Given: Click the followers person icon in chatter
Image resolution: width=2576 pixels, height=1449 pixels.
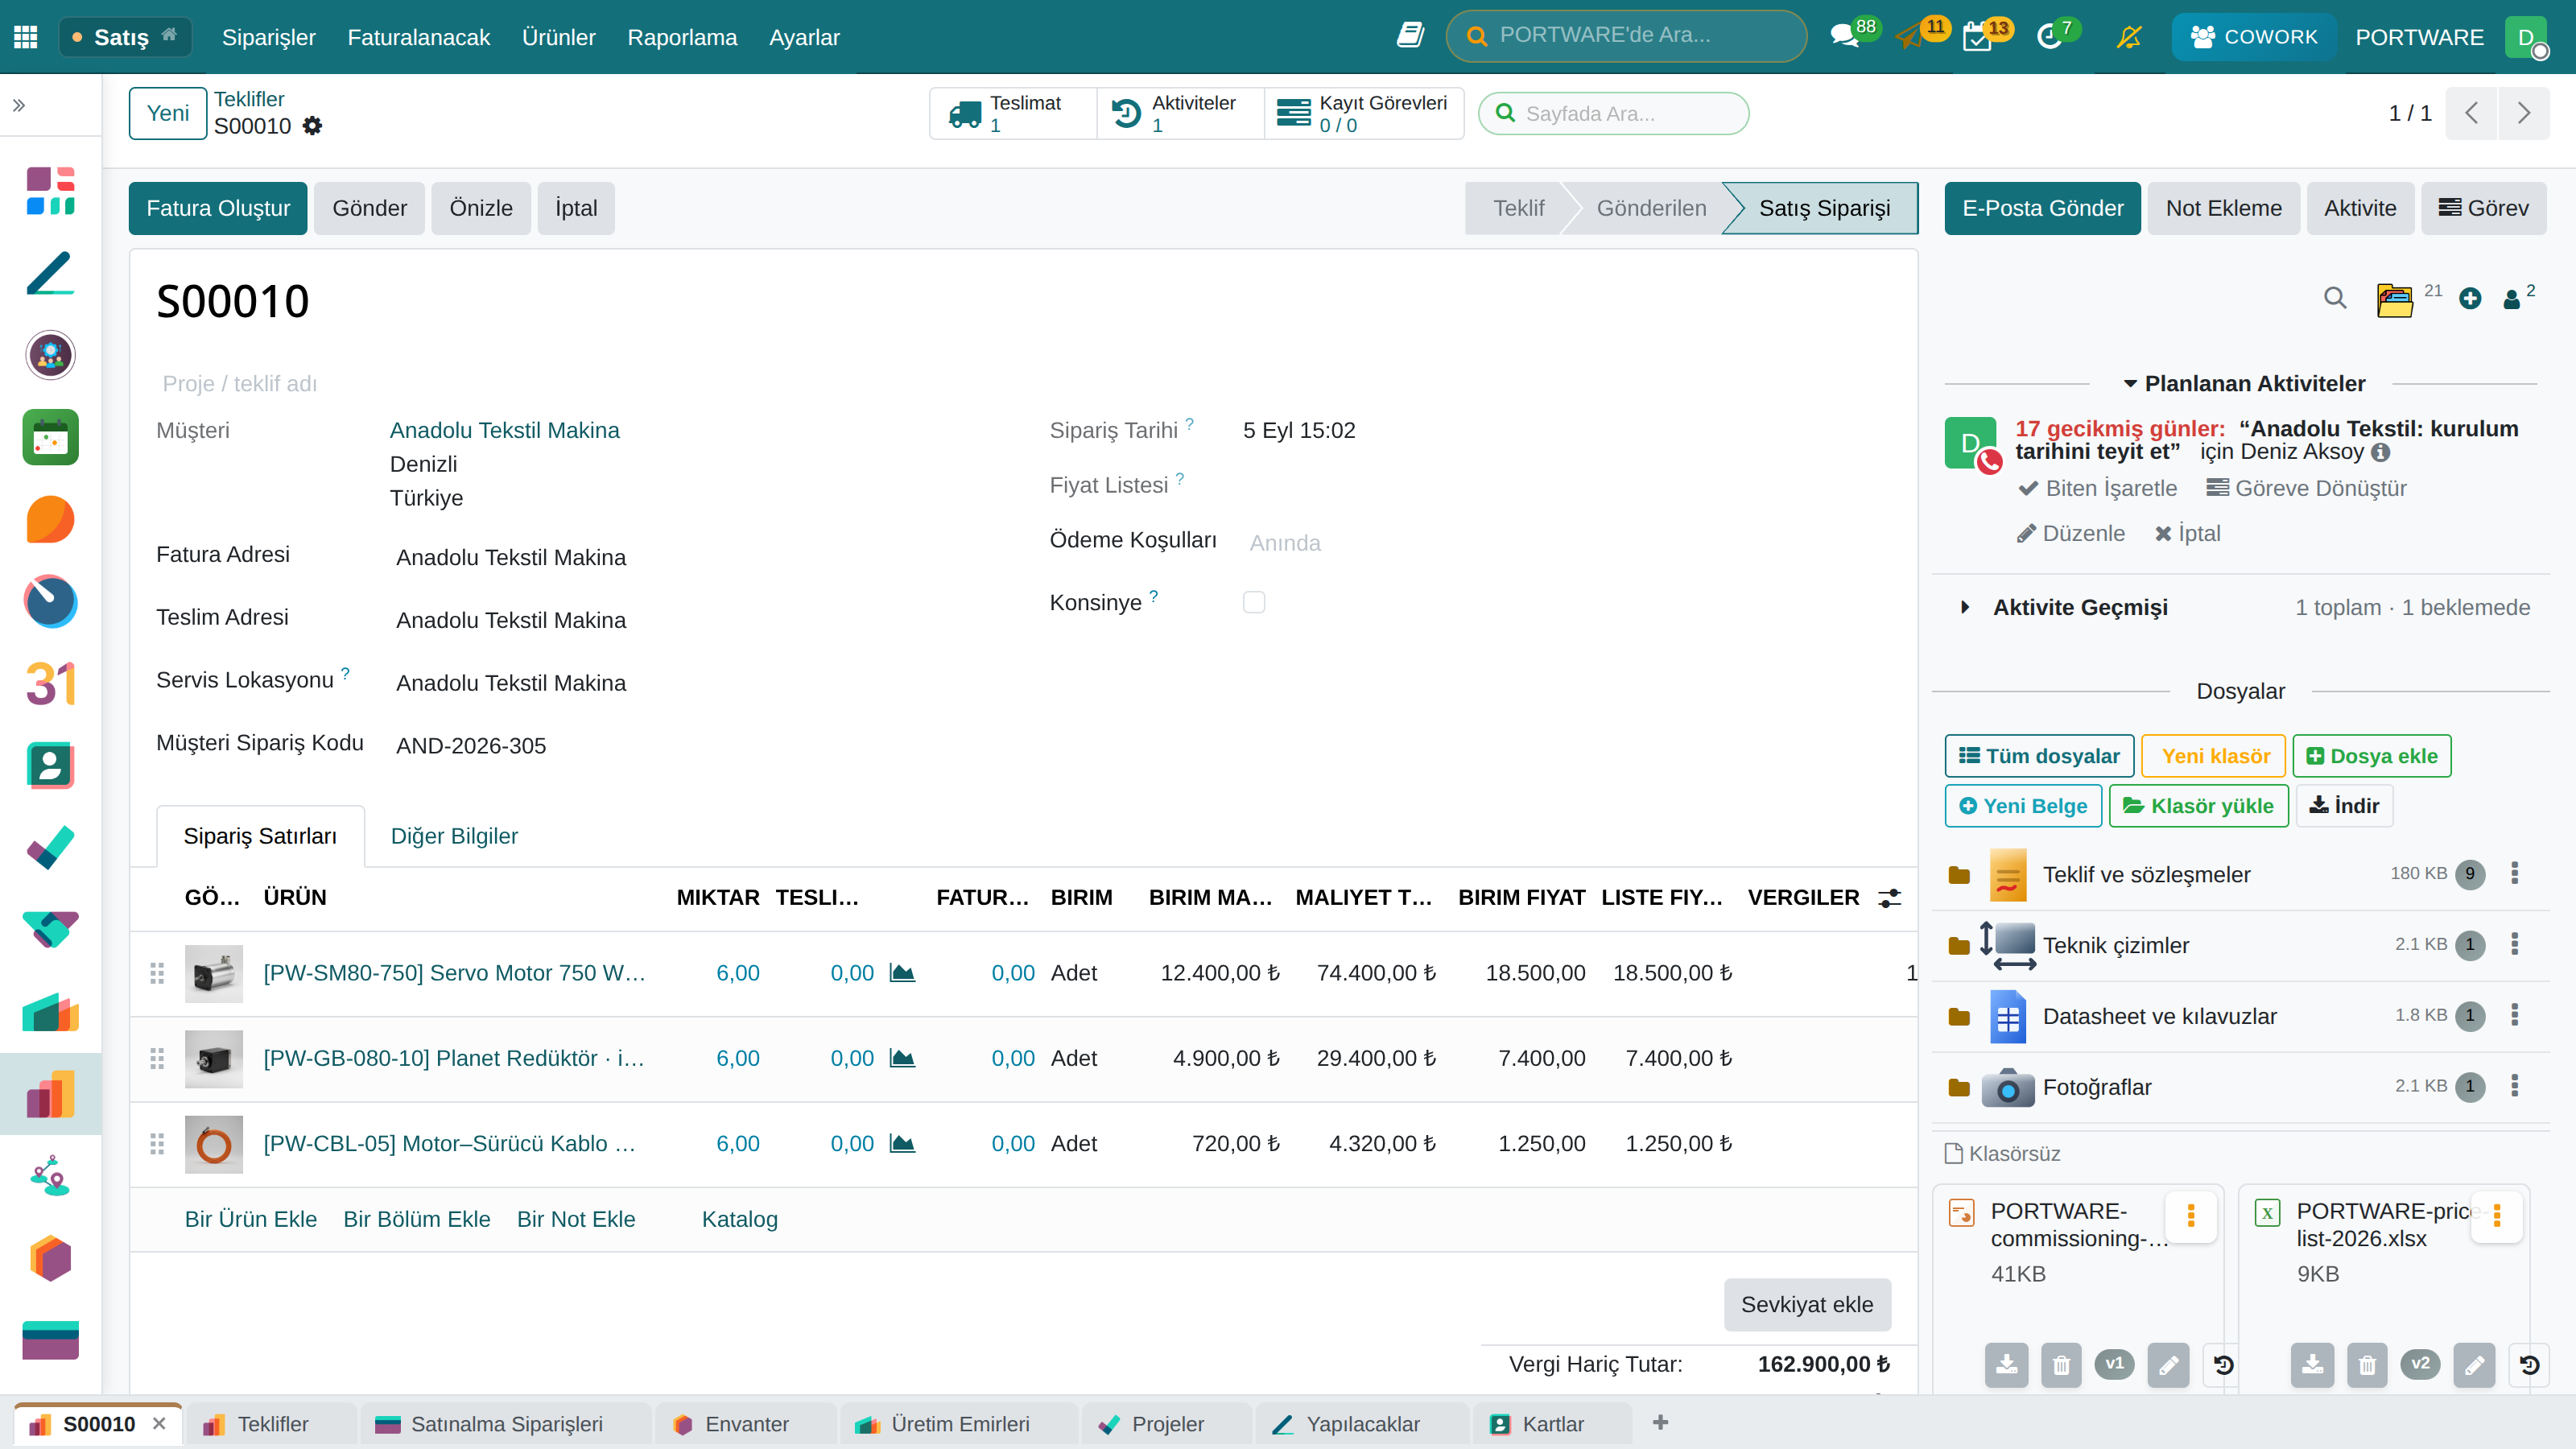Looking at the screenshot, I should click(x=2511, y=300).
